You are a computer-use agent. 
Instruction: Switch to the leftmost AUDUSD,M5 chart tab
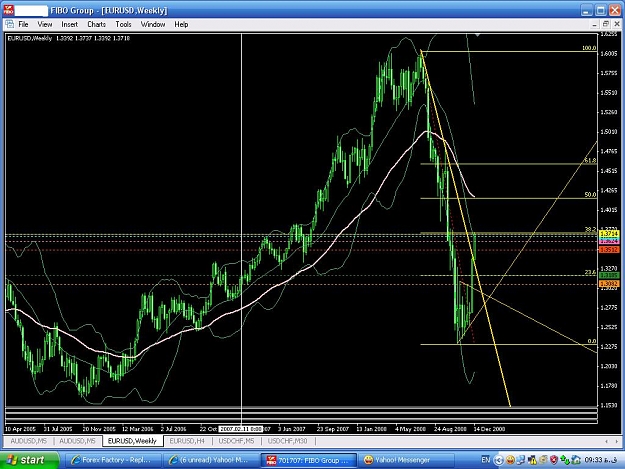28,441
